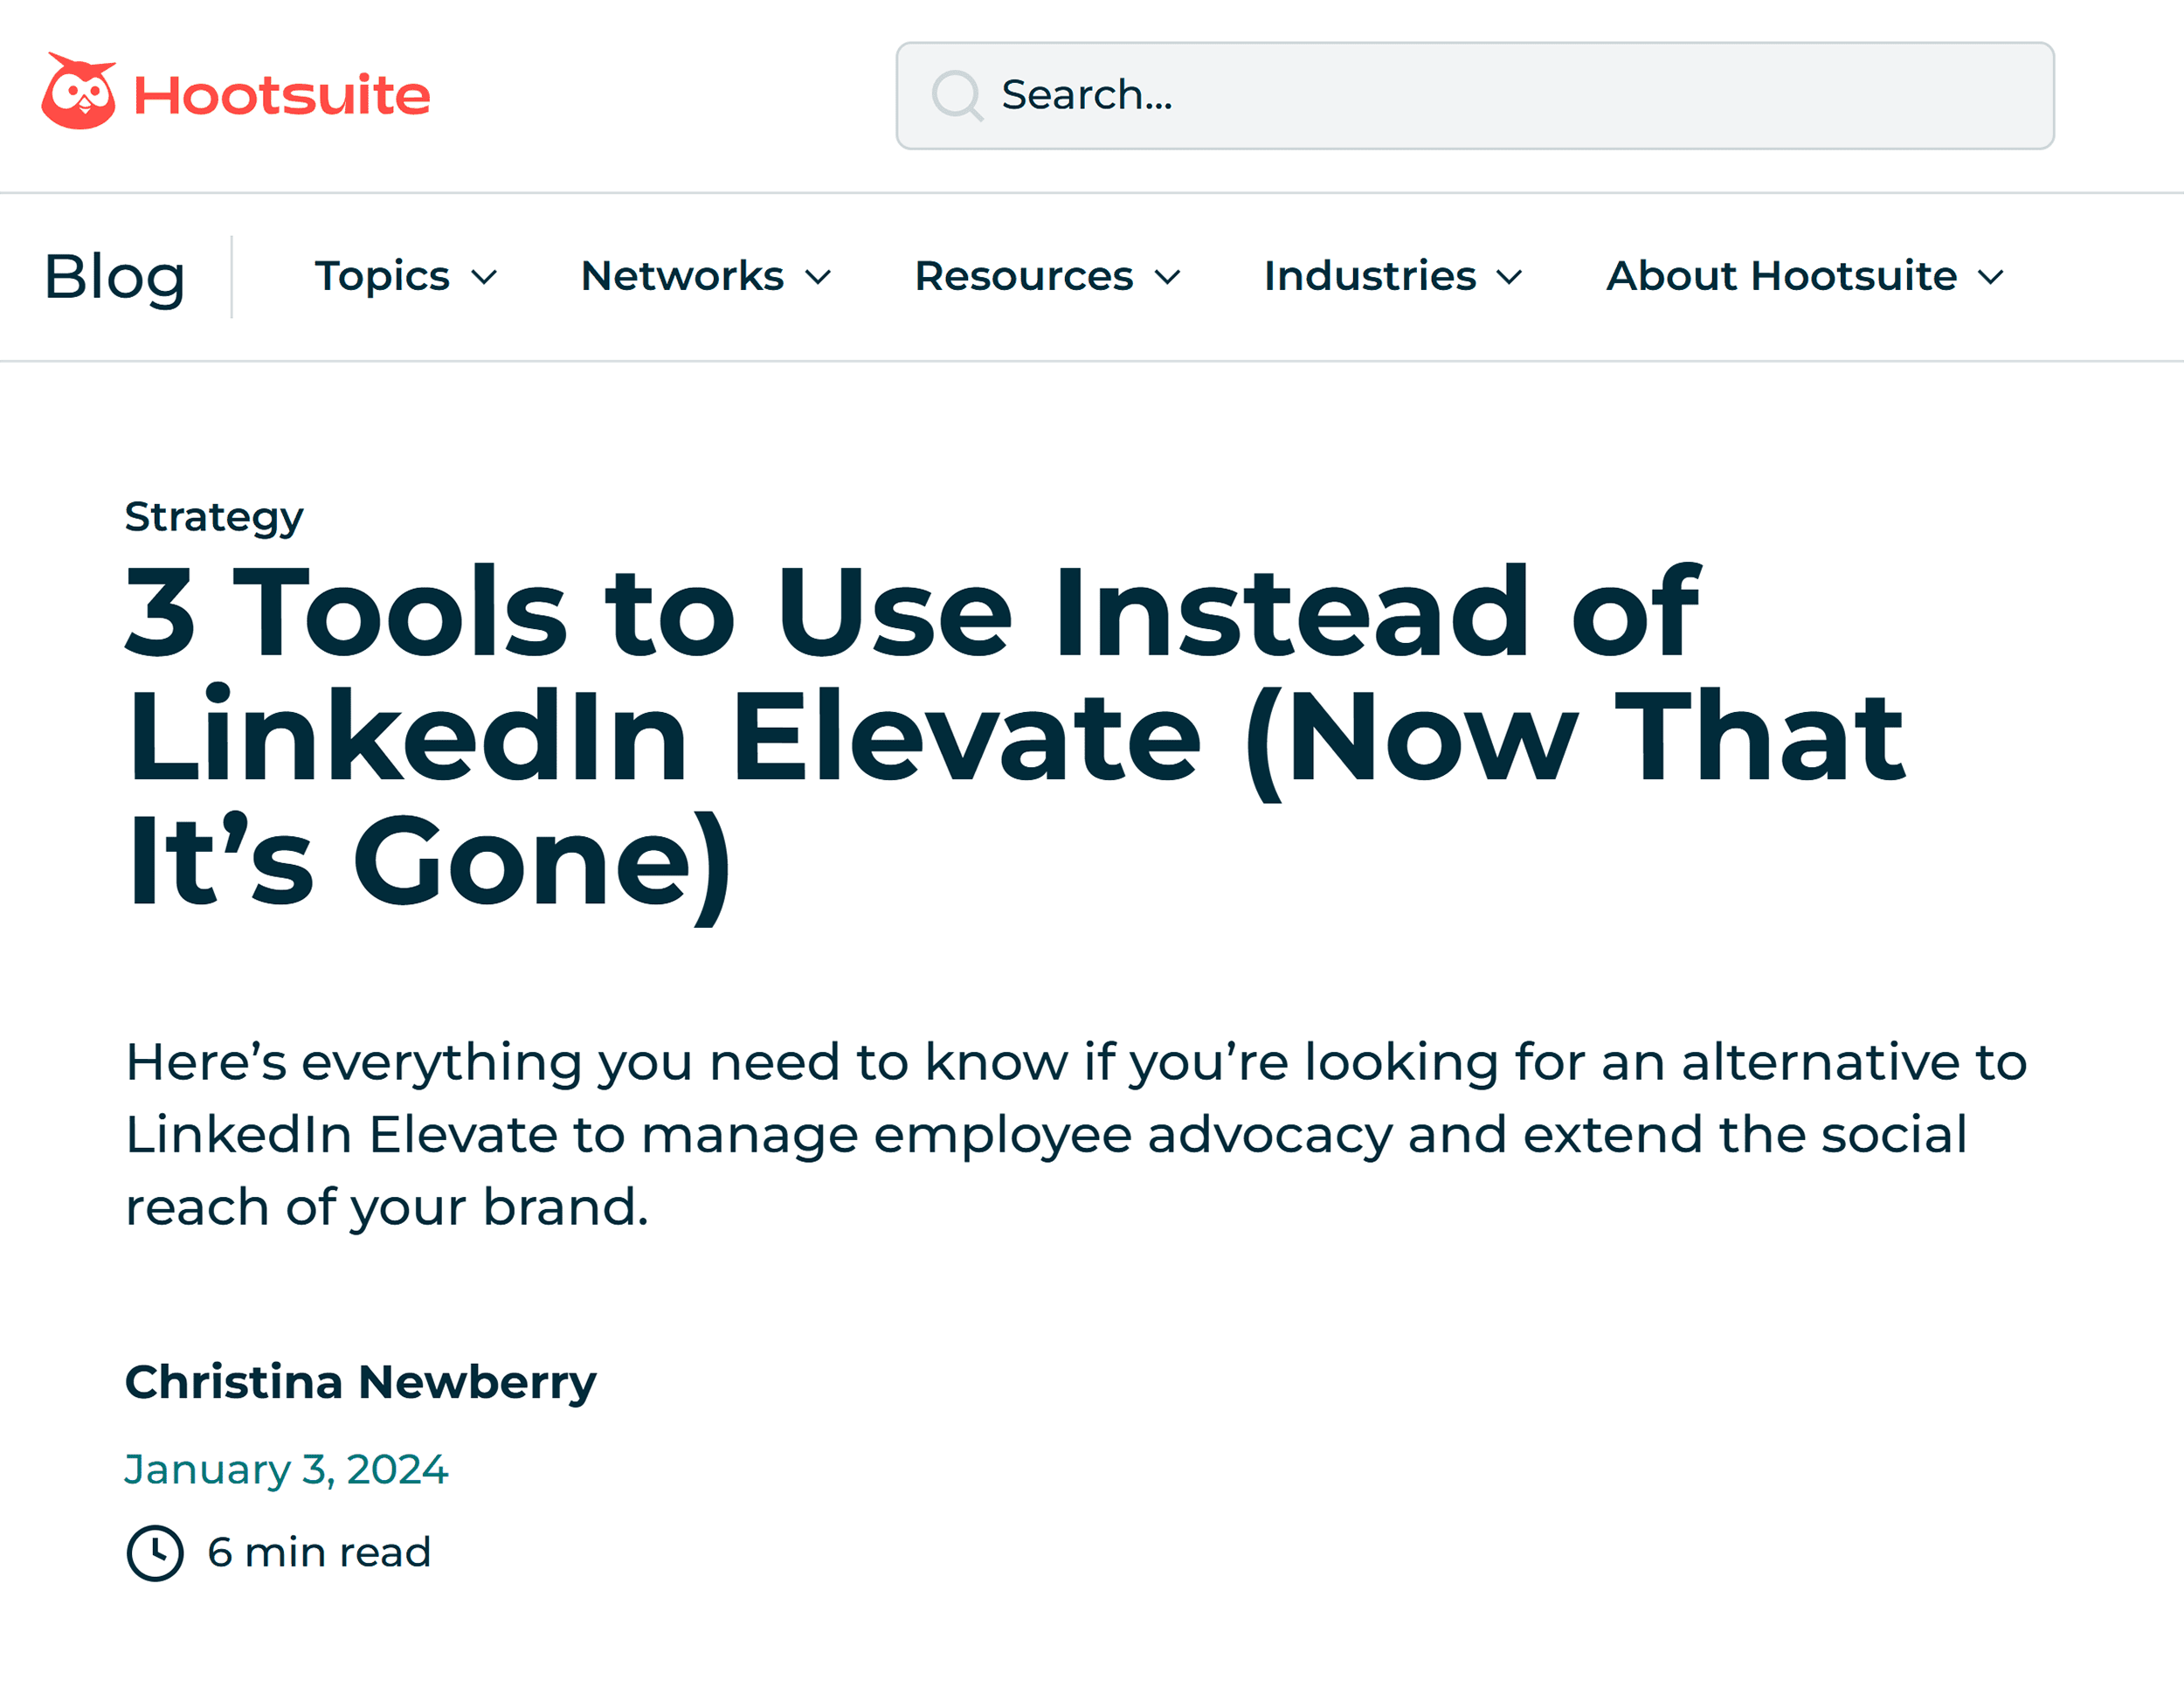This screenshot has height=1701, width=2184.
Task: Click the clock reading-time icon
Action: pos(155,1553)
